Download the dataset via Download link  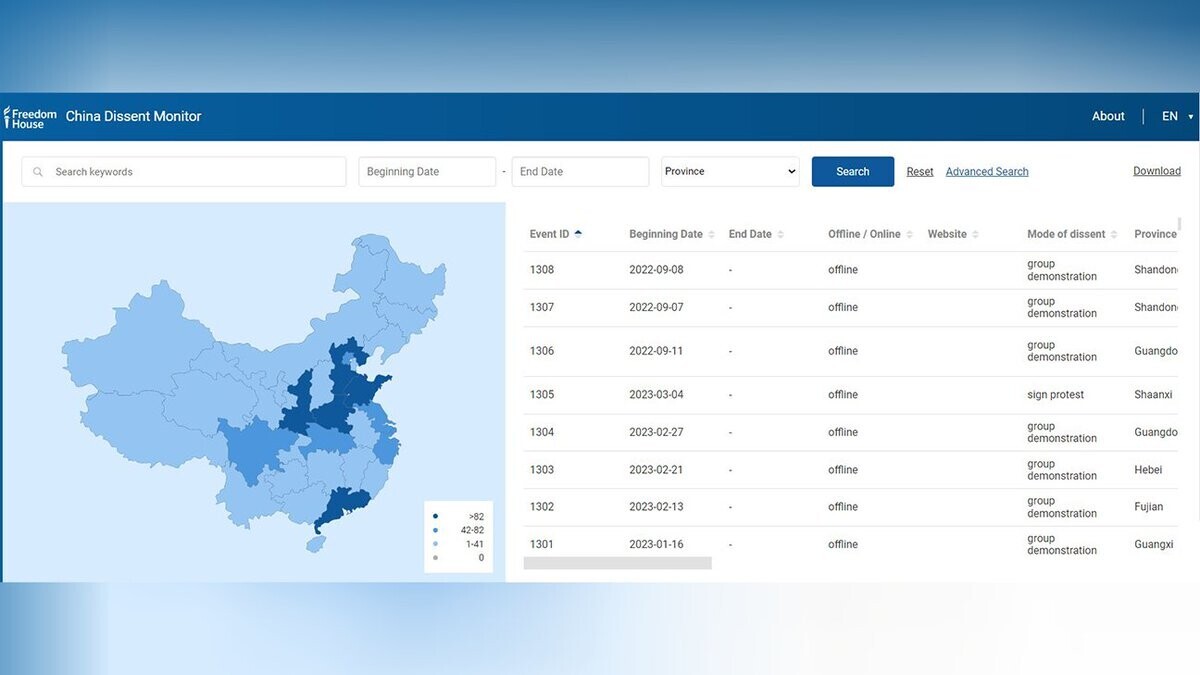[1156, 171]
